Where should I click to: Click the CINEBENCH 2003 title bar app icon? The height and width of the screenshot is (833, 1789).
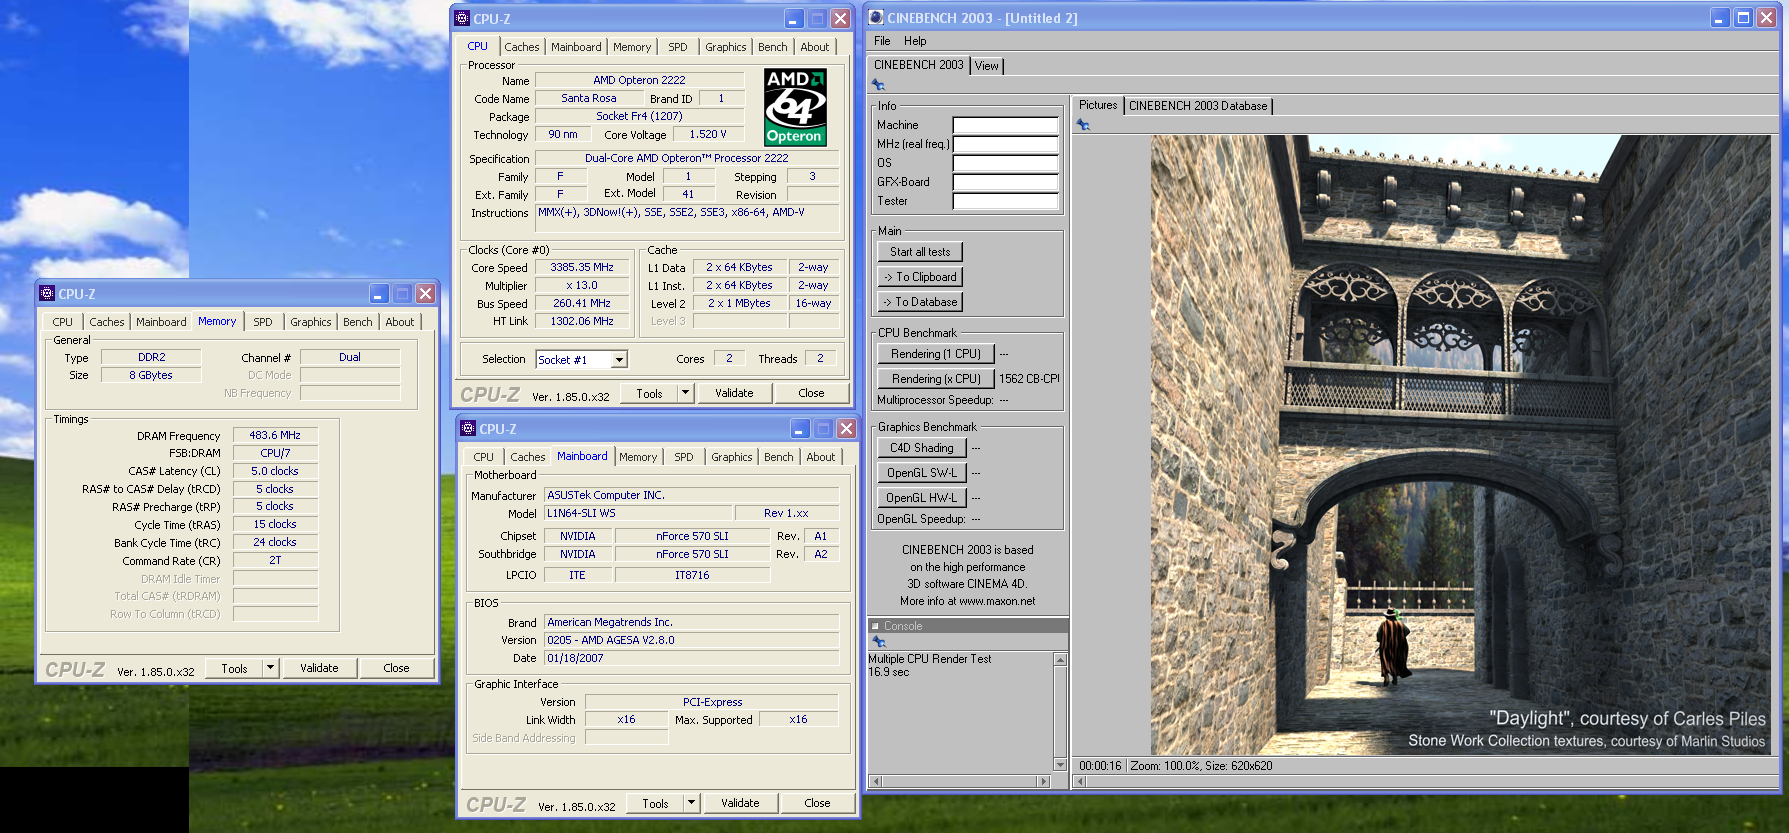point(876,17)
